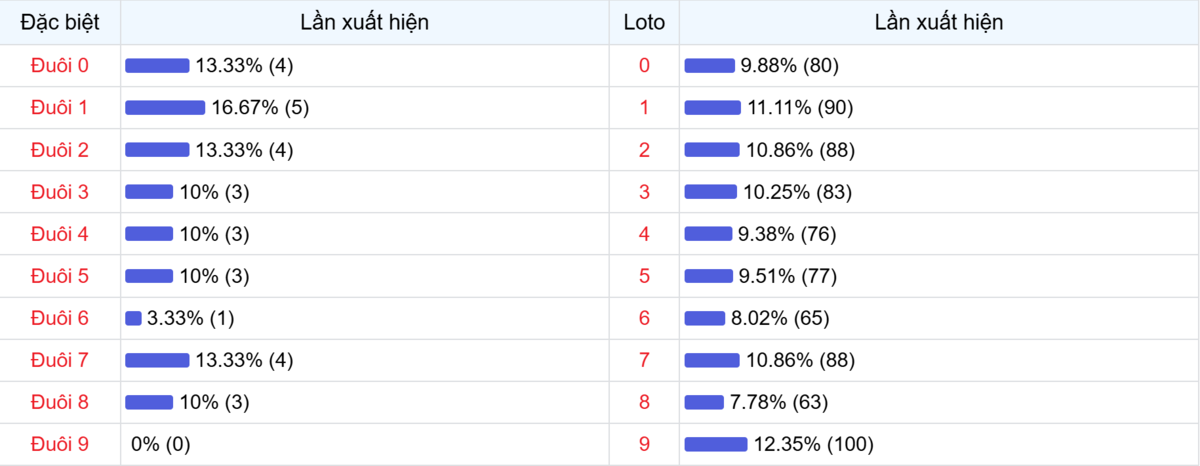Click the "10.25% (83)" value for Loto 3
The image size is (1200, 466).
click(x=797, y=192)
